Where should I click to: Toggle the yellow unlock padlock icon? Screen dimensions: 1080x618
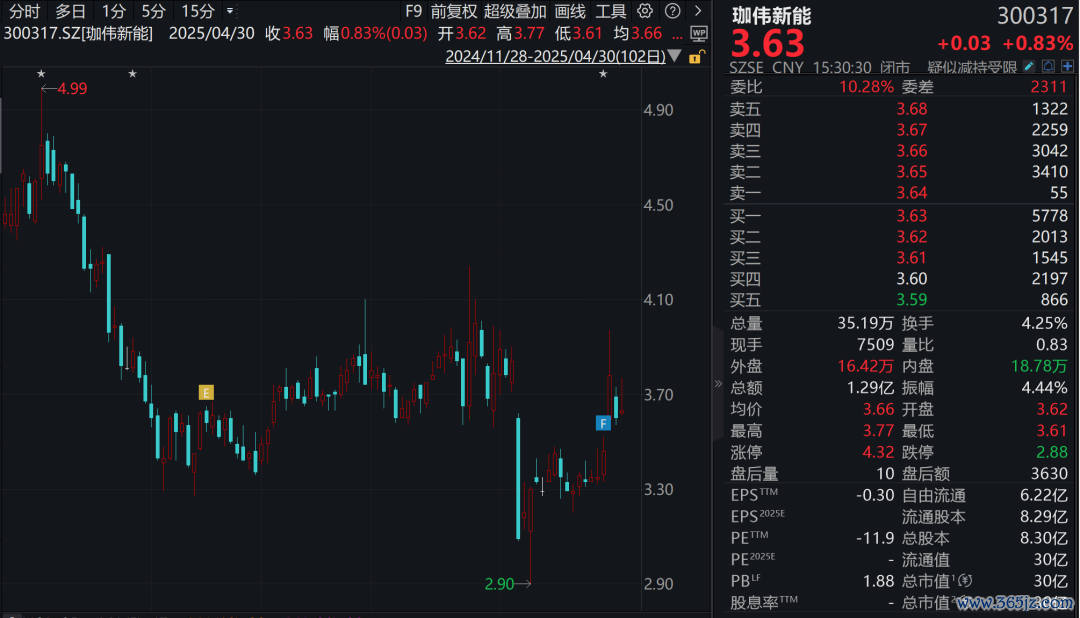click(696, 57)
